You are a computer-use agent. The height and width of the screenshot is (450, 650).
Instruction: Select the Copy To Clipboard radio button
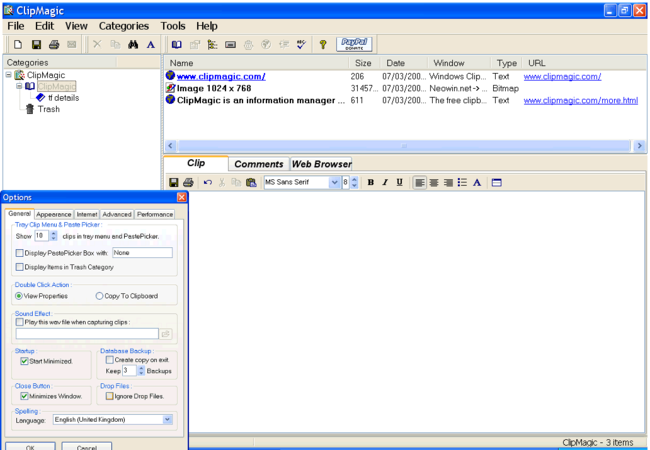click(99, 296)
